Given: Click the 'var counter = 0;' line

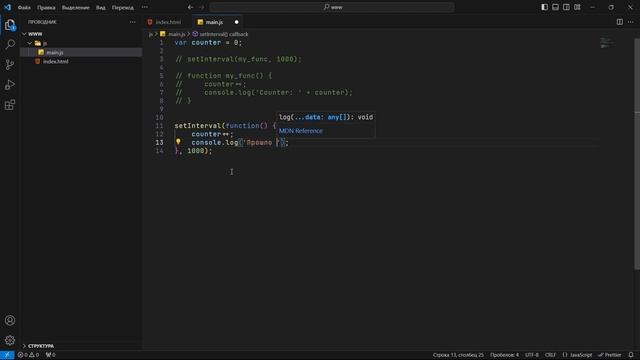Looking at the screenshot, I should (x=208, y=42).
